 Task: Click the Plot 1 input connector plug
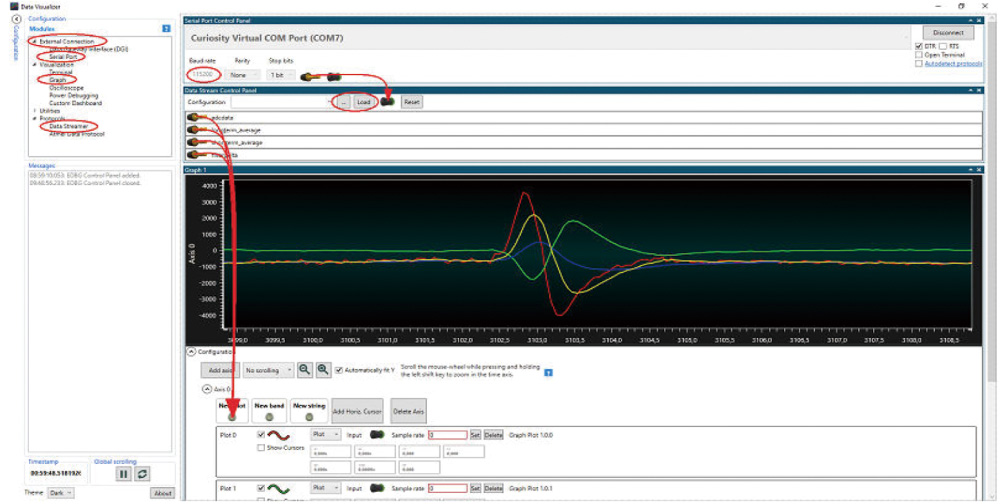pos(379,488)
